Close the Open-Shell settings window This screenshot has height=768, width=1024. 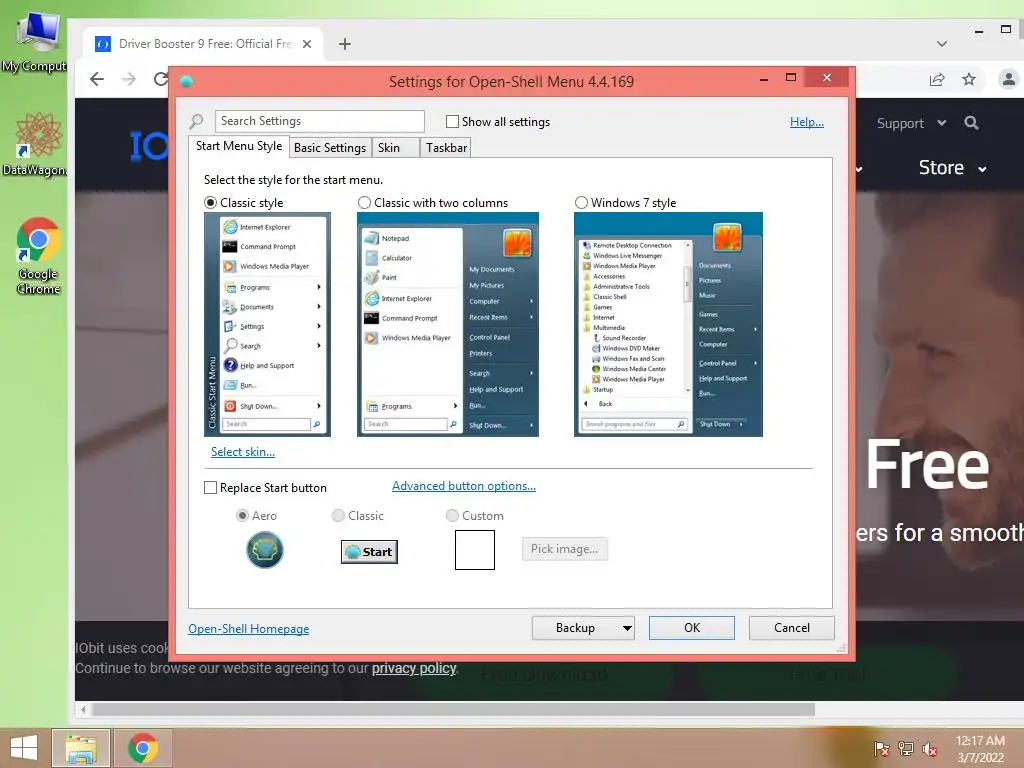pos(827,78)
